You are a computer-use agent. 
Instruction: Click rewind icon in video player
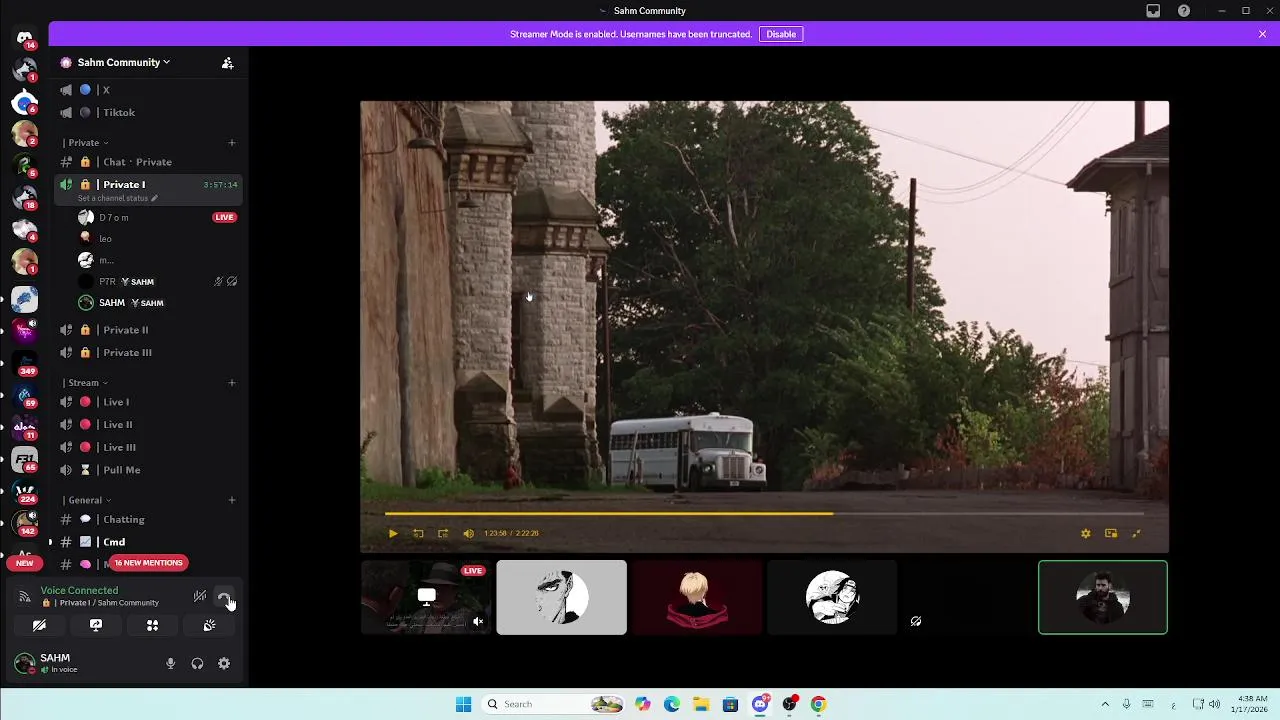point(418,533)
